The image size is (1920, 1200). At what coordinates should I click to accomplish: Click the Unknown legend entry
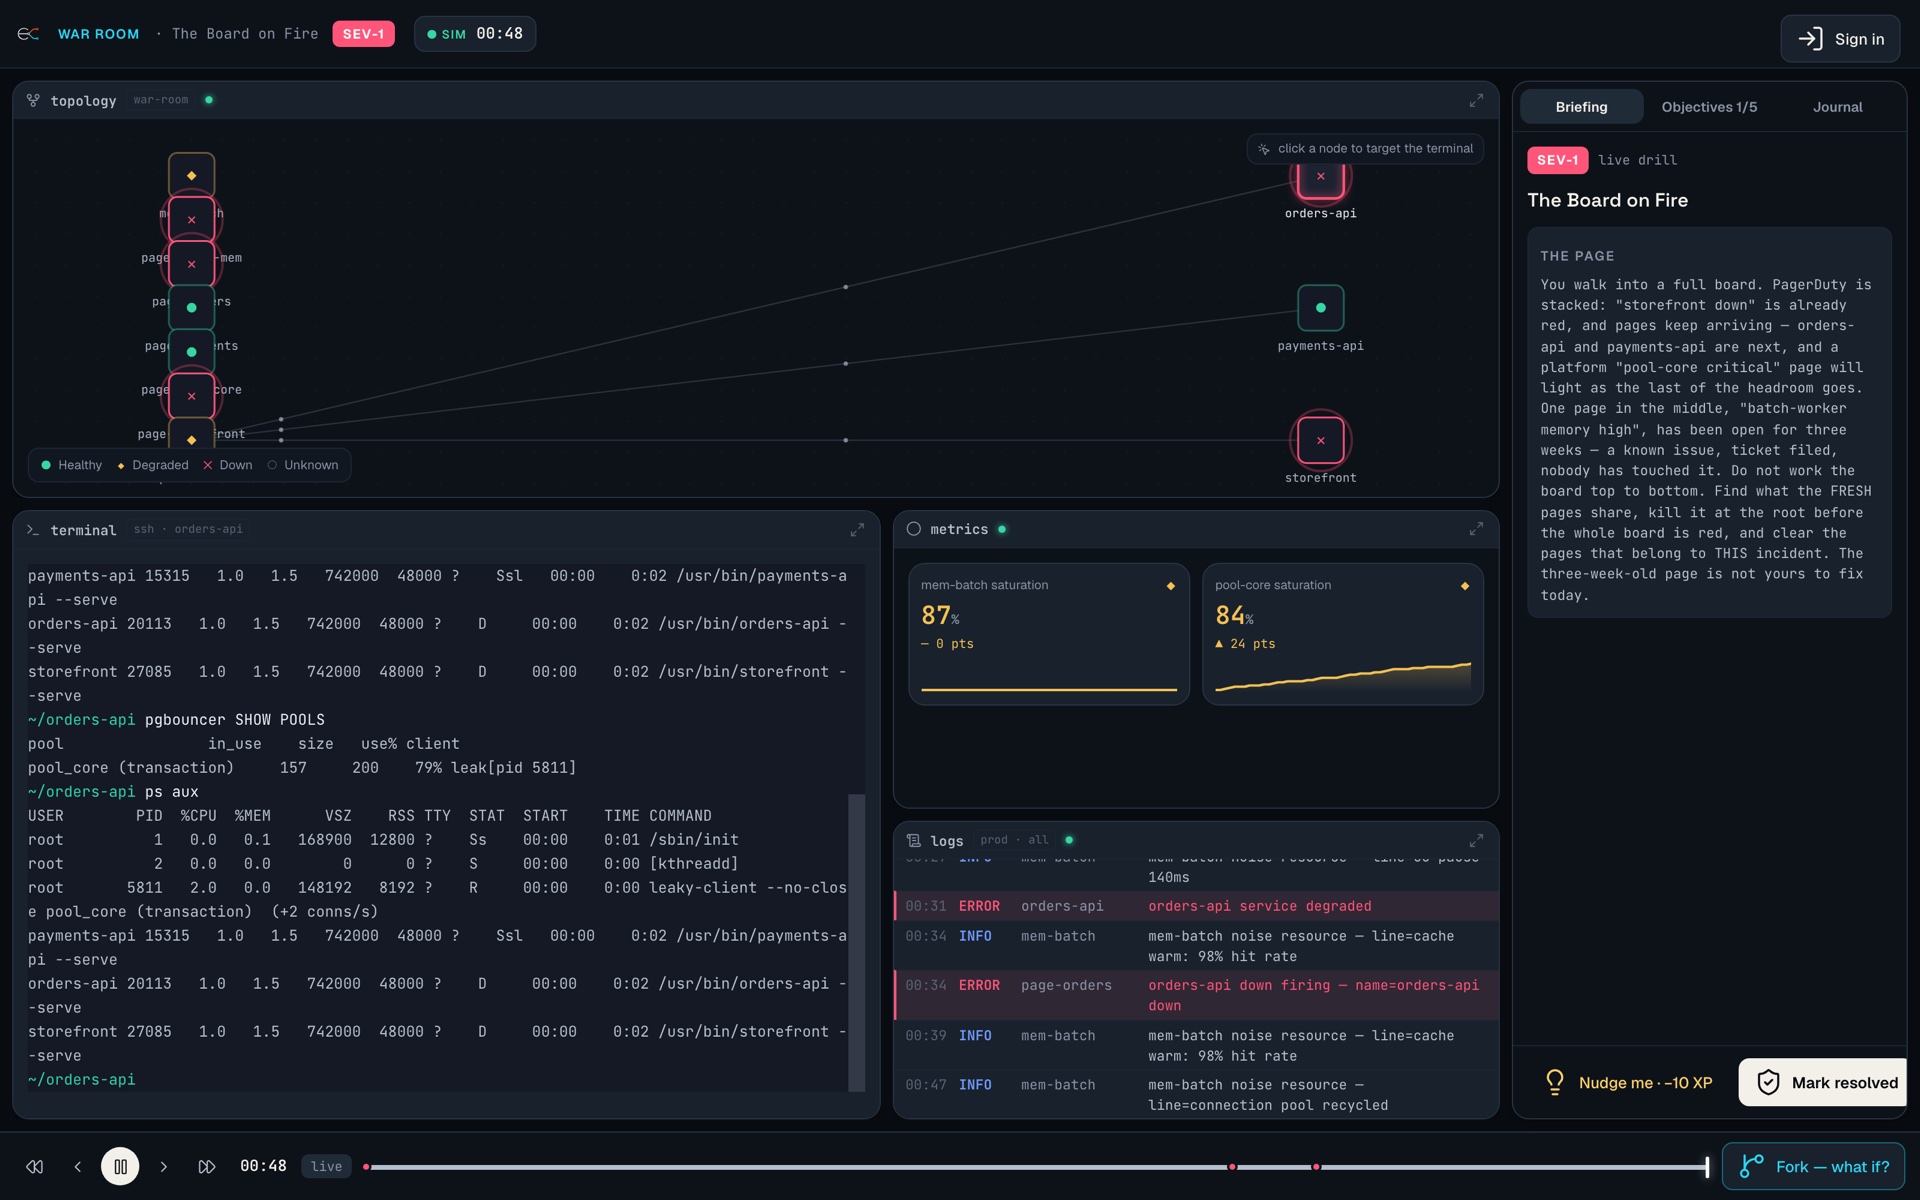coord(303,465)
